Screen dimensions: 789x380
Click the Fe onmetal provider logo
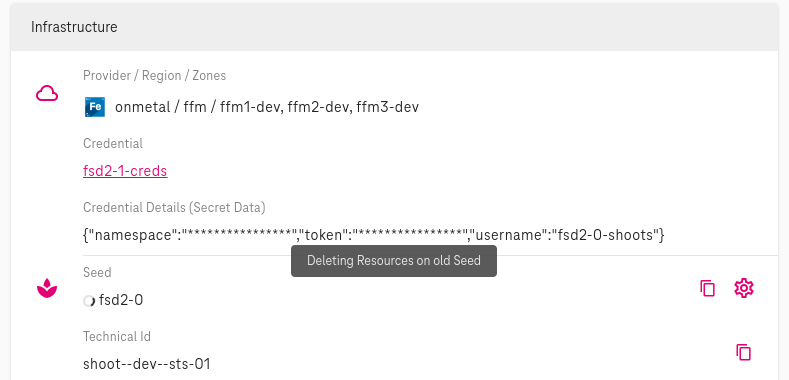[x=95, y=107]
